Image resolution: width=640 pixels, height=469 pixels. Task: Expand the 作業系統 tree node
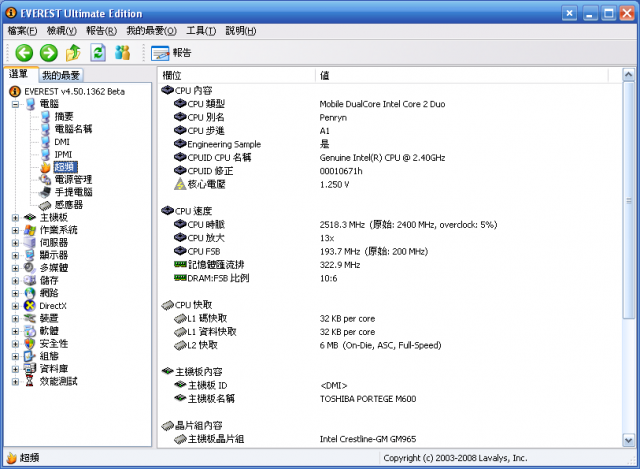click(x=15, y=231)
